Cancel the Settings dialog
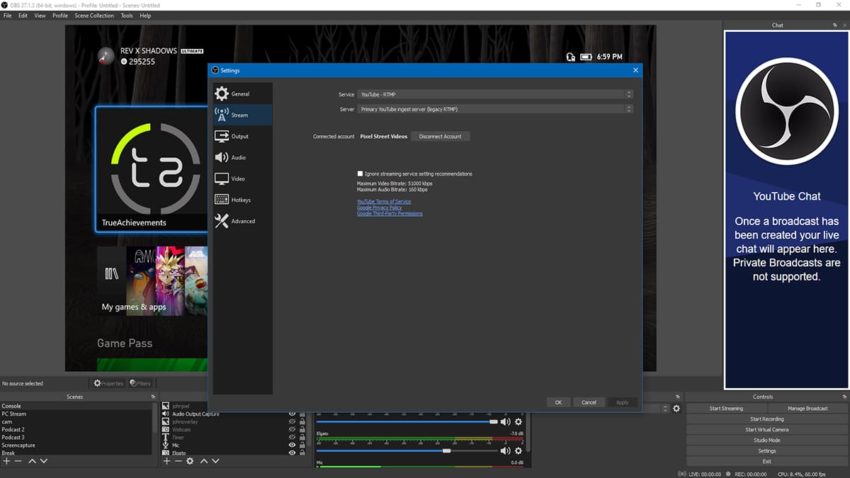The image size is (850, 478). pos(589,402)
